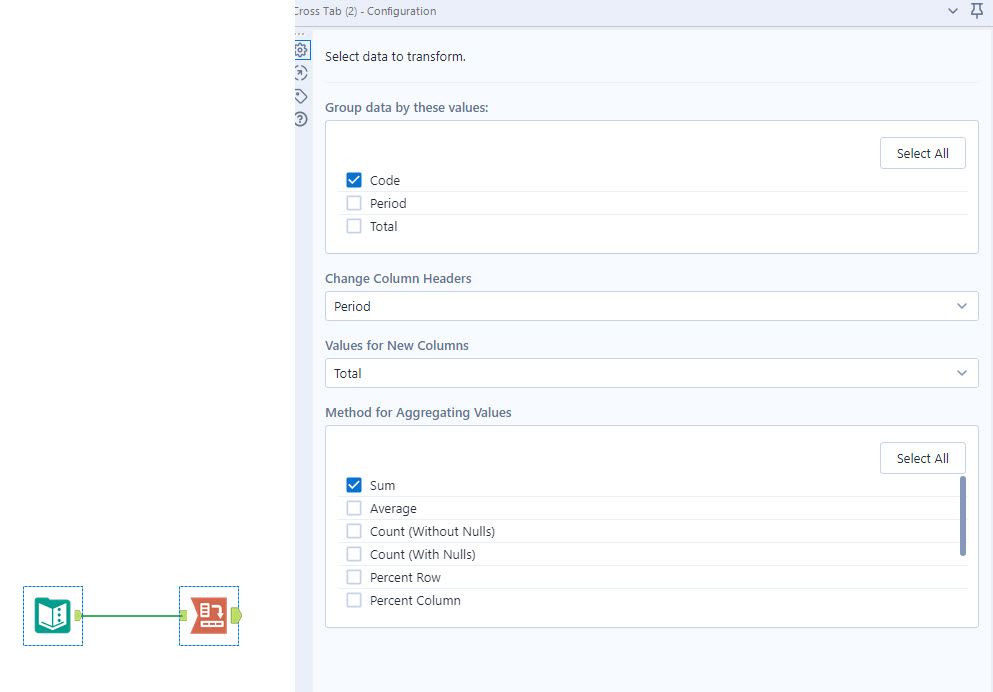The width and height of the screenshot is (993, 692).
Task: Click the aggregation methods list scrollbar
Action: coord(963,515)
